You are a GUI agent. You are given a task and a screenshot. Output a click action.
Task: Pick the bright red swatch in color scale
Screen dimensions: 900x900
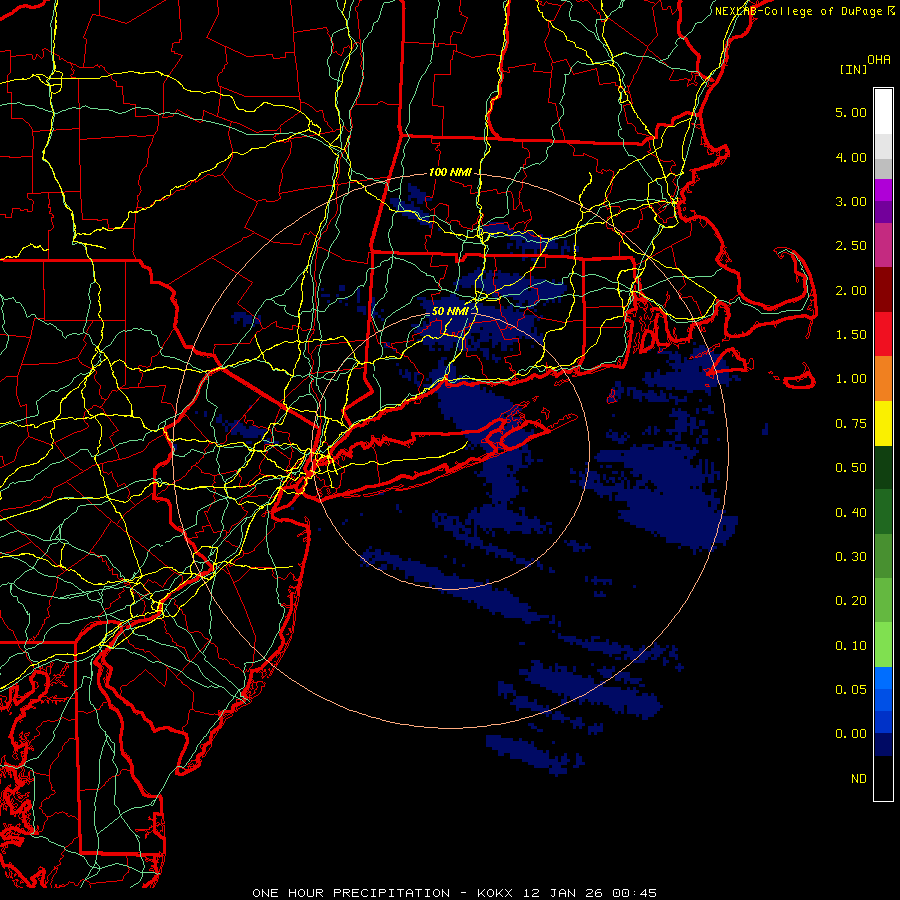pos(883,334)
